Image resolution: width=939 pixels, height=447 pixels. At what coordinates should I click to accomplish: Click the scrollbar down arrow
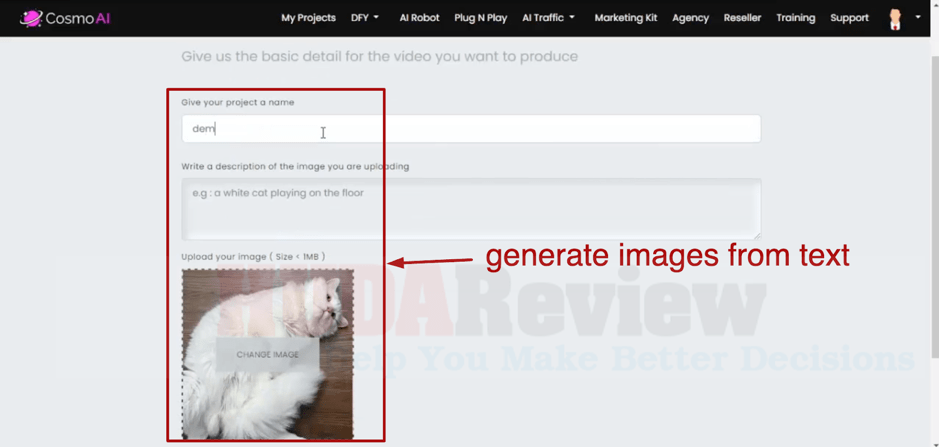934,441
